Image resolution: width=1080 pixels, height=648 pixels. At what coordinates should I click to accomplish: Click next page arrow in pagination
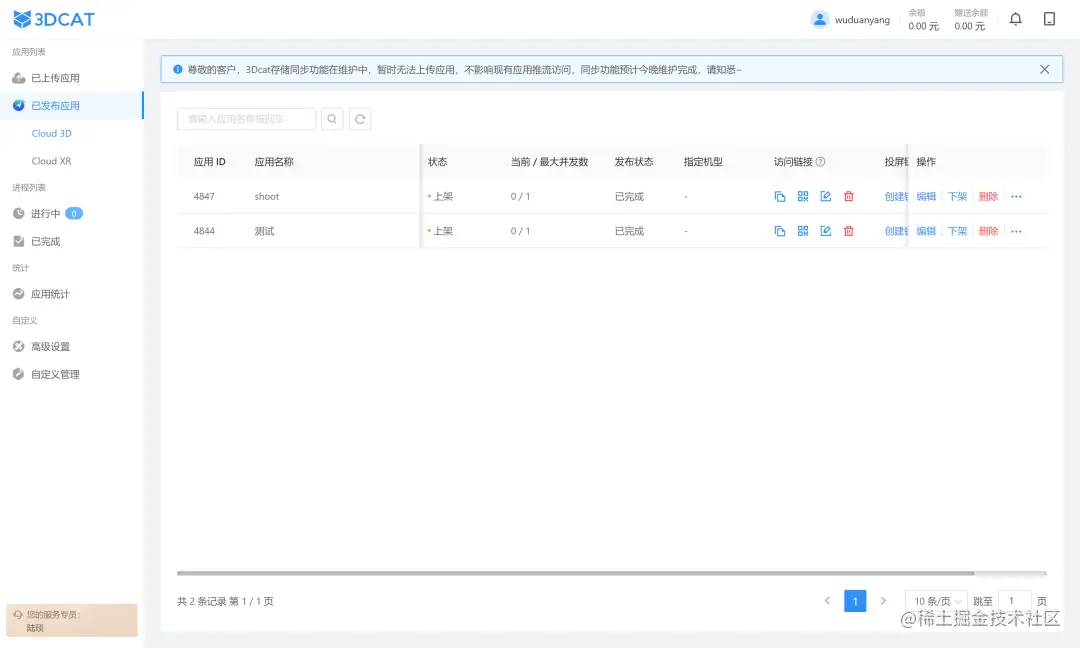[x=883, y=600]
